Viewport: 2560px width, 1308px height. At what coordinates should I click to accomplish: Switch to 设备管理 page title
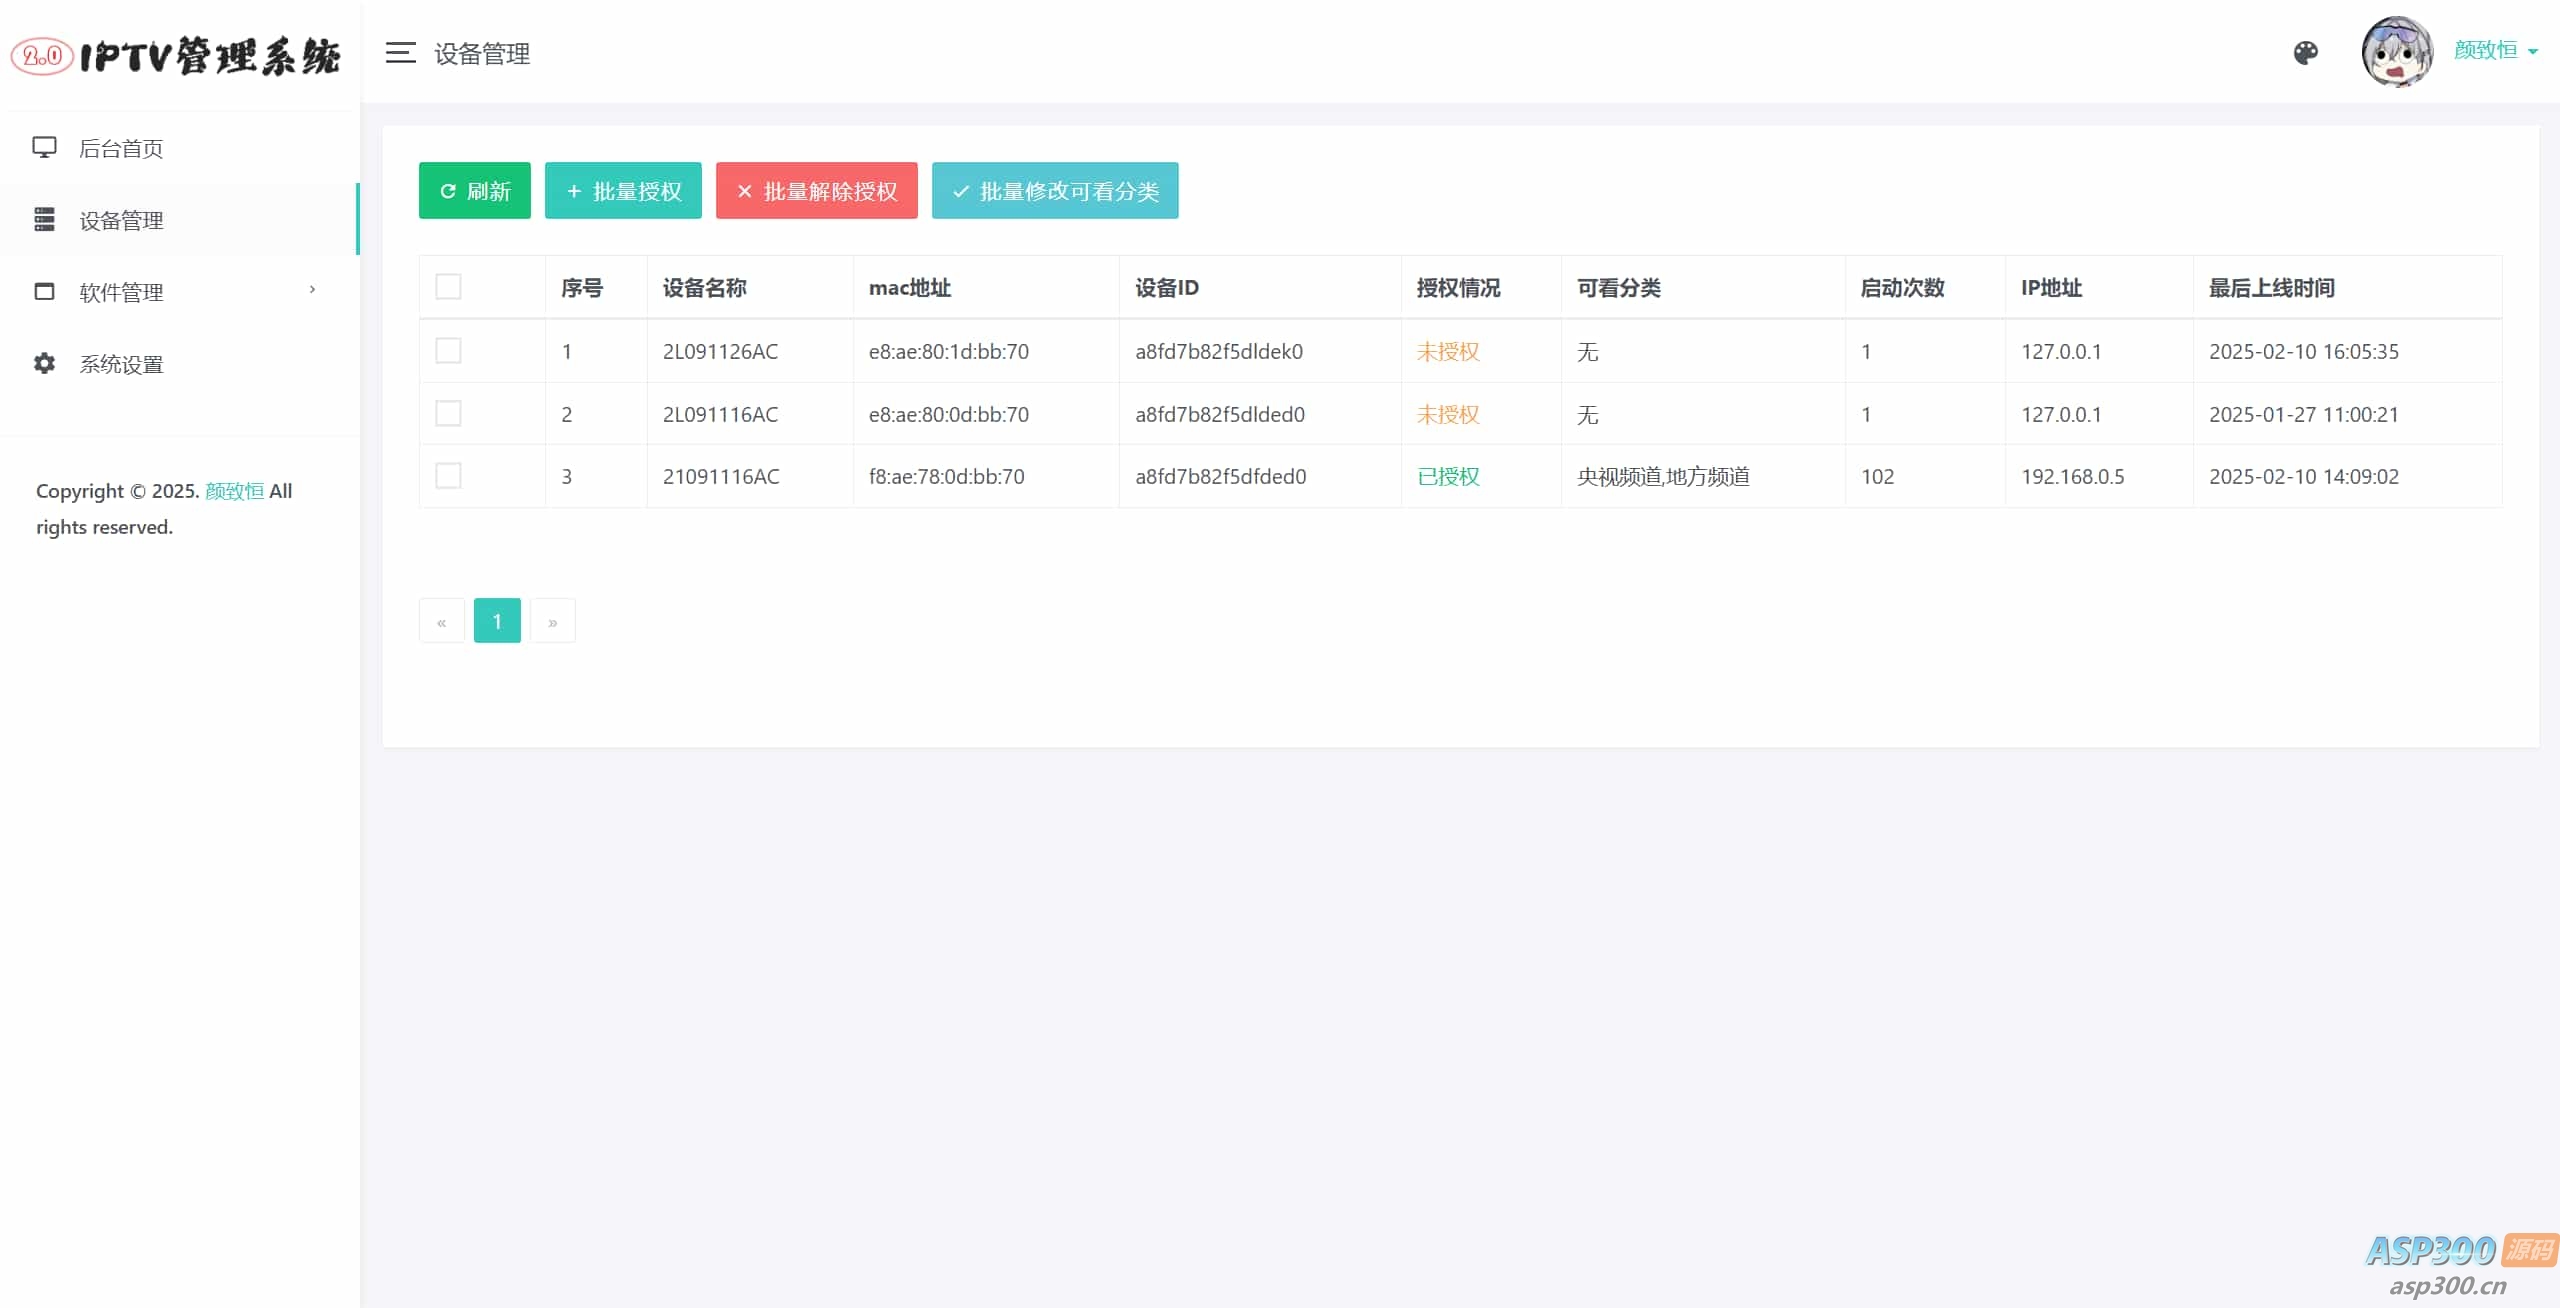pos(483,54)
